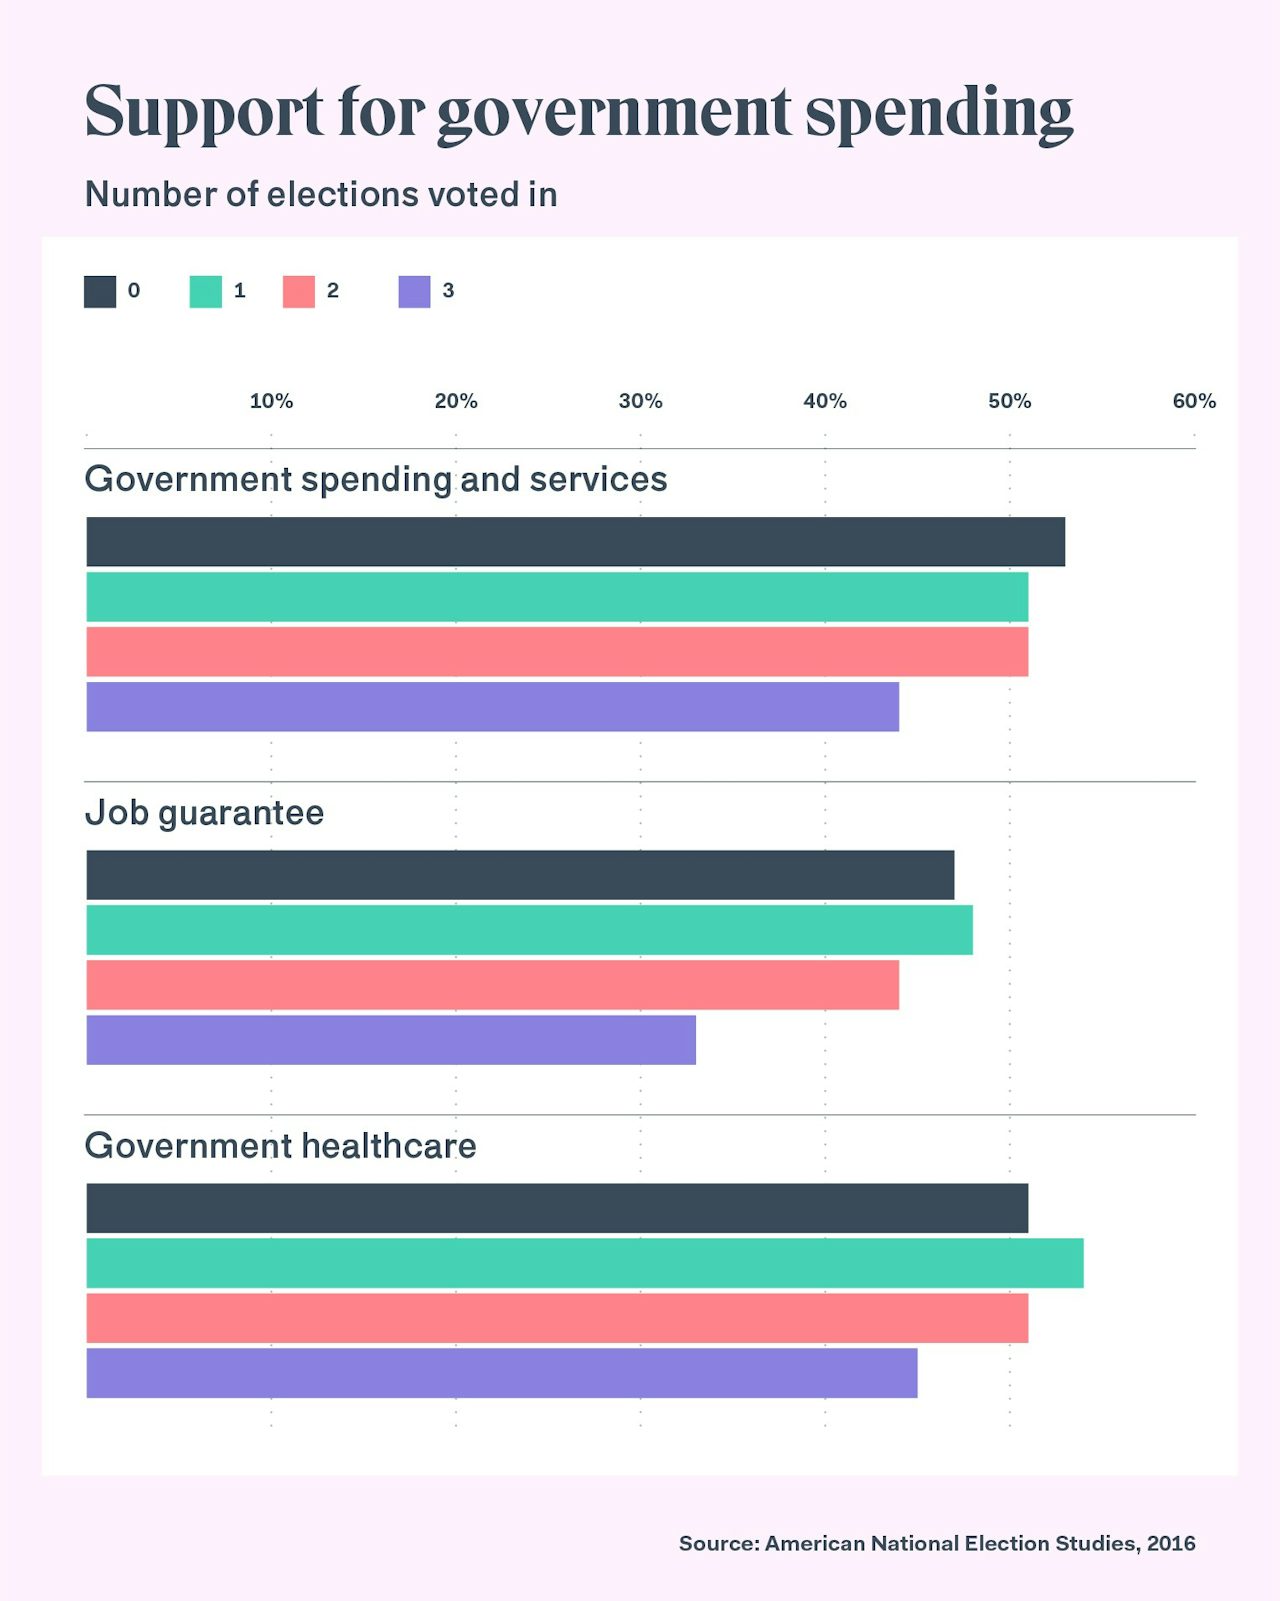The height and width of the screenshot is (1601, 1280).
Task: Pick the purple legend swatch for 3
Action: tap(414, 292)
